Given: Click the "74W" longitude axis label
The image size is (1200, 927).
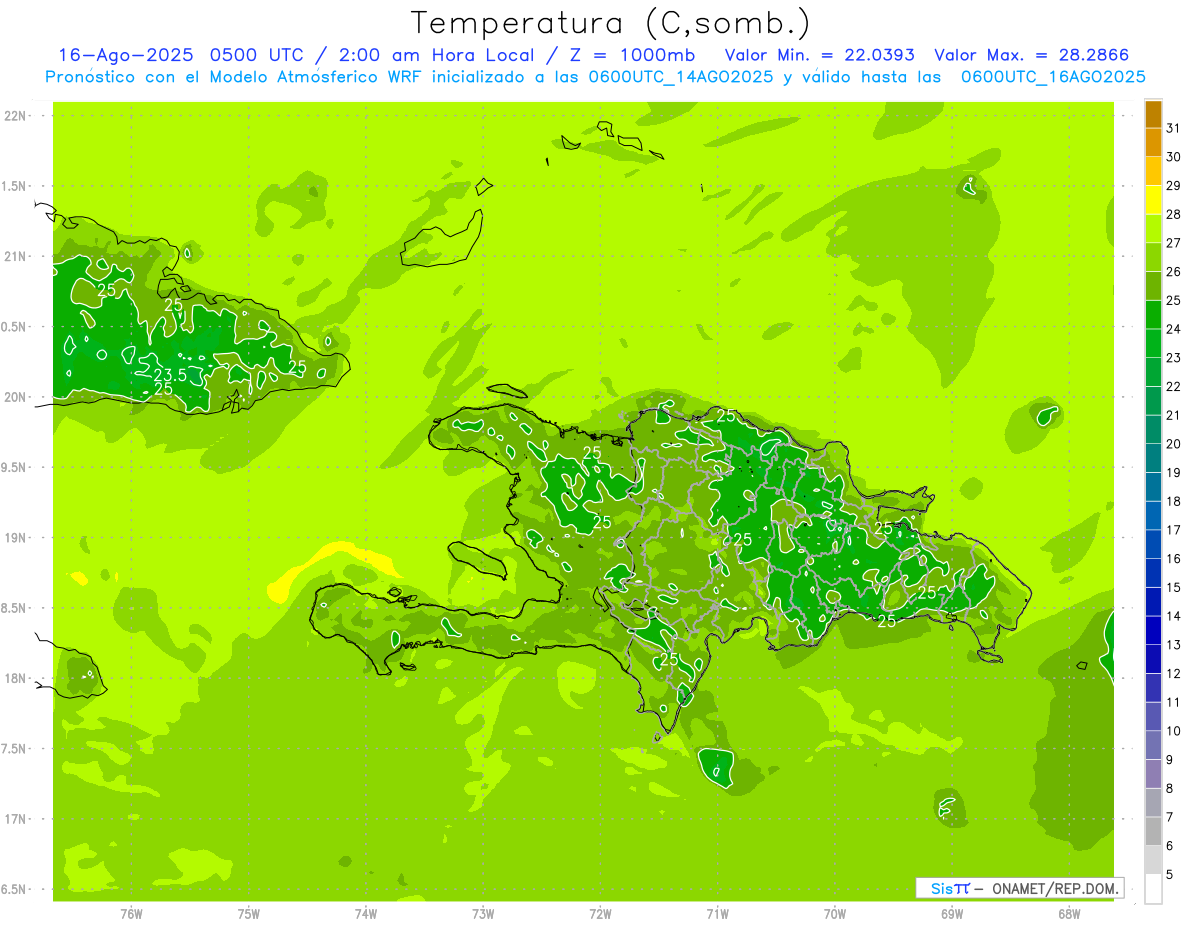Looking at the screenshot, I should click(366, 914).
